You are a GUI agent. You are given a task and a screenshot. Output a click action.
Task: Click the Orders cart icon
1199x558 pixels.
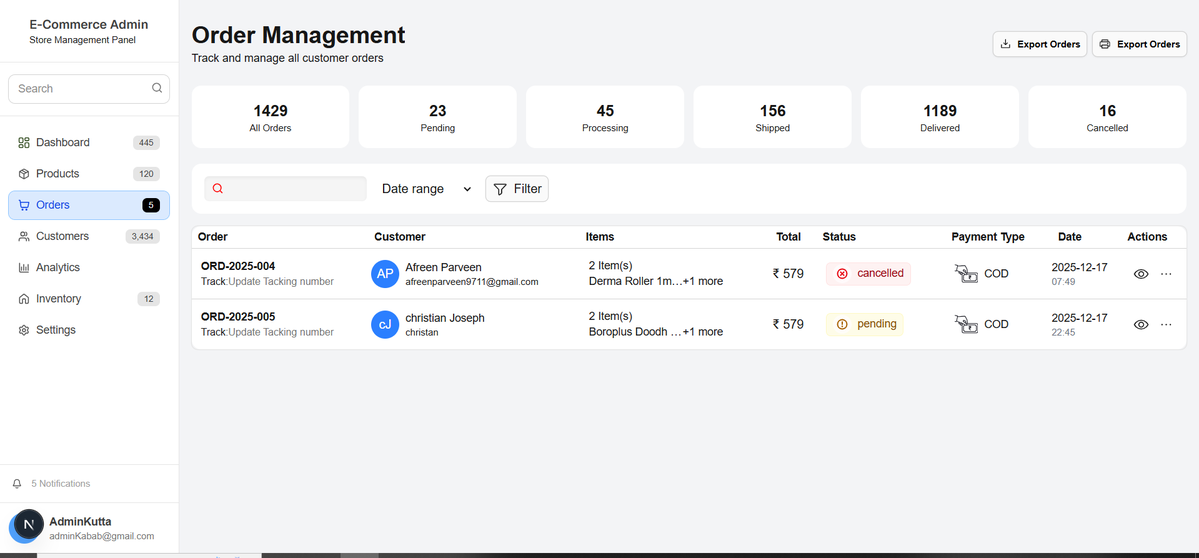pos(24,205)
